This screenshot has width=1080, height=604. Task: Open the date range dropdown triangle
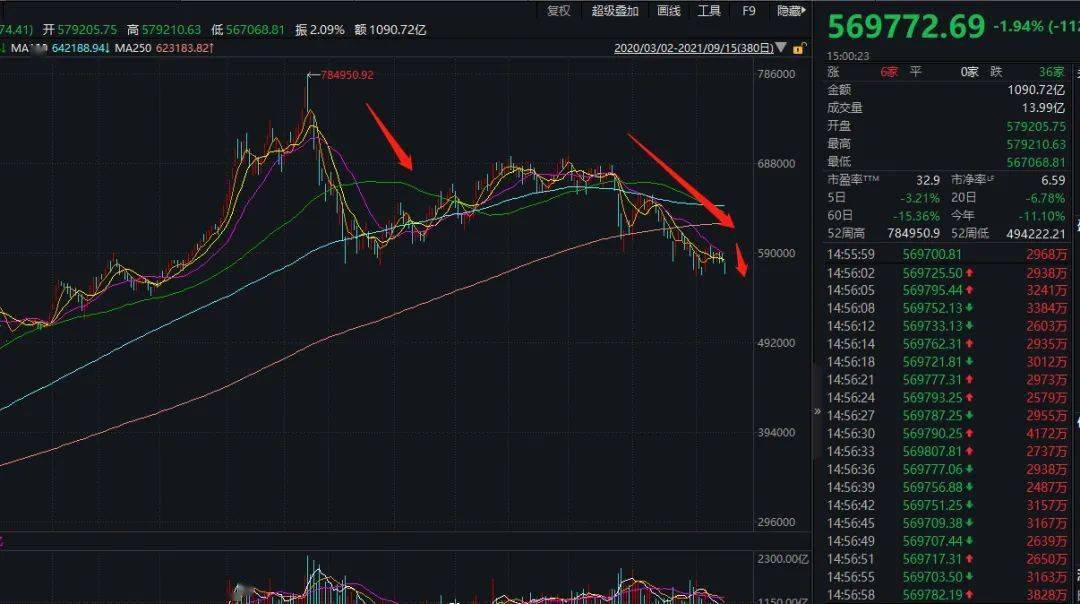click(781, 48)
